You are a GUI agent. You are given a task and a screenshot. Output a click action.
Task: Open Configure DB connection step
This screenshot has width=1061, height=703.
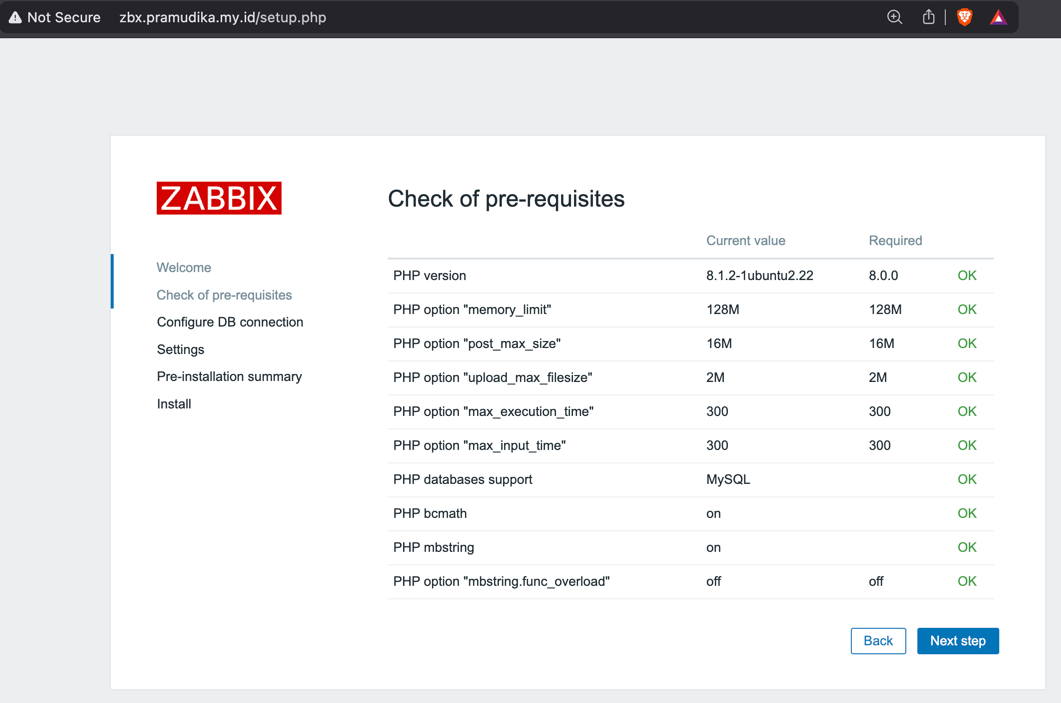click(230, 322)
